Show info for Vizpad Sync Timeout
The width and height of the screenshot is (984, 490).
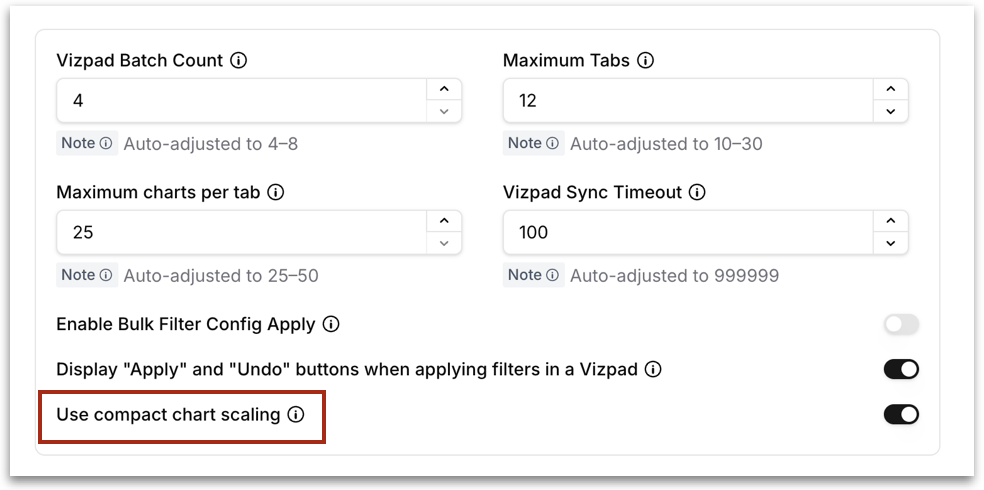tap(697, 192)
